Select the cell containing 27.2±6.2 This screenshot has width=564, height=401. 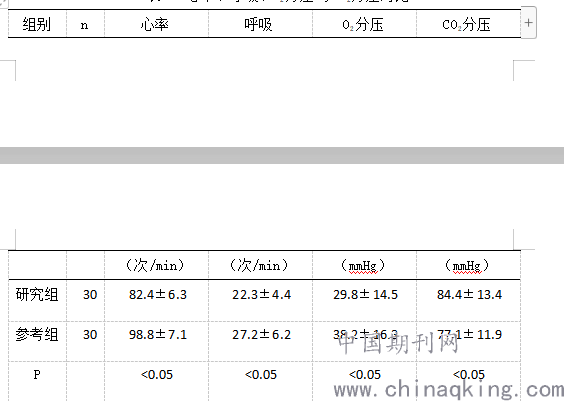tap(260, 341)
